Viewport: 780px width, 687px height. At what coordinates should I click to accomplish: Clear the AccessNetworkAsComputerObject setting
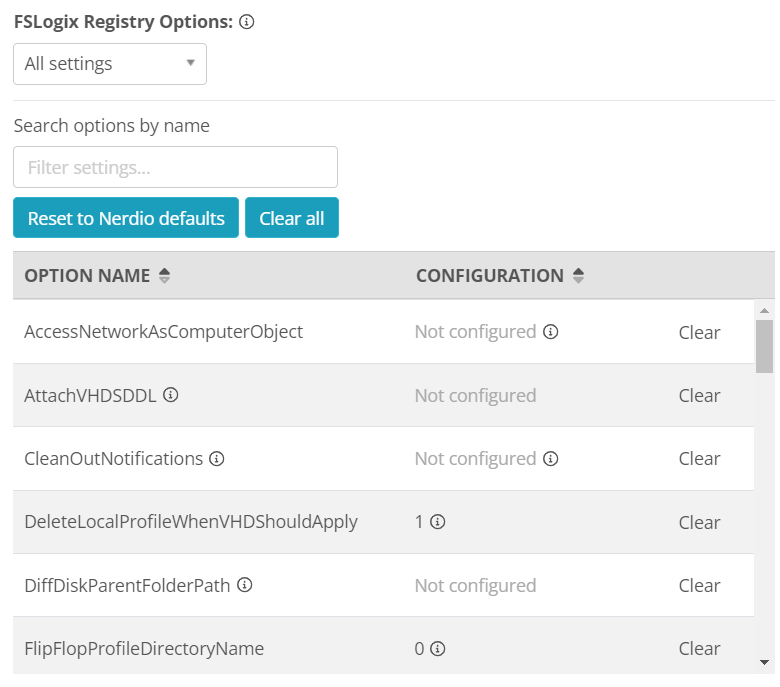(699, 333)
